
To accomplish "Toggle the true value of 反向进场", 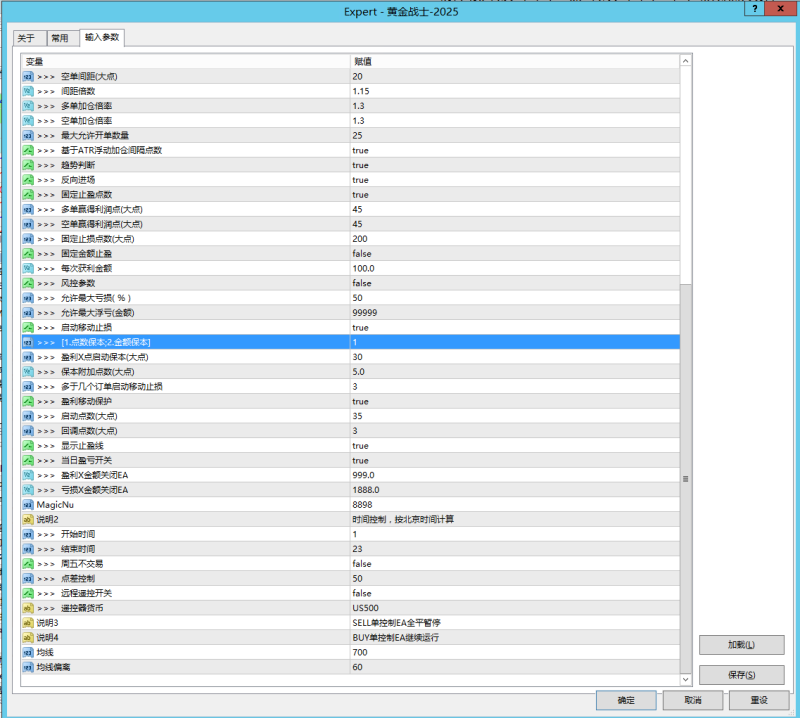I will (360, 180).
